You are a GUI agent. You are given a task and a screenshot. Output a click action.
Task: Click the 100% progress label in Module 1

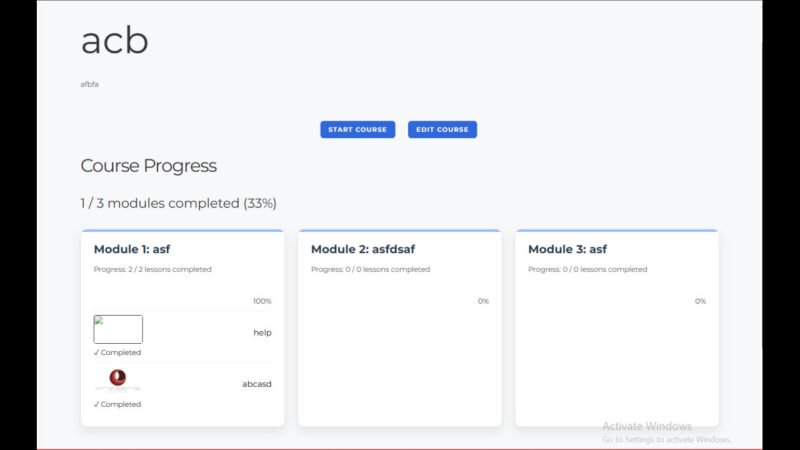point(262,301)
